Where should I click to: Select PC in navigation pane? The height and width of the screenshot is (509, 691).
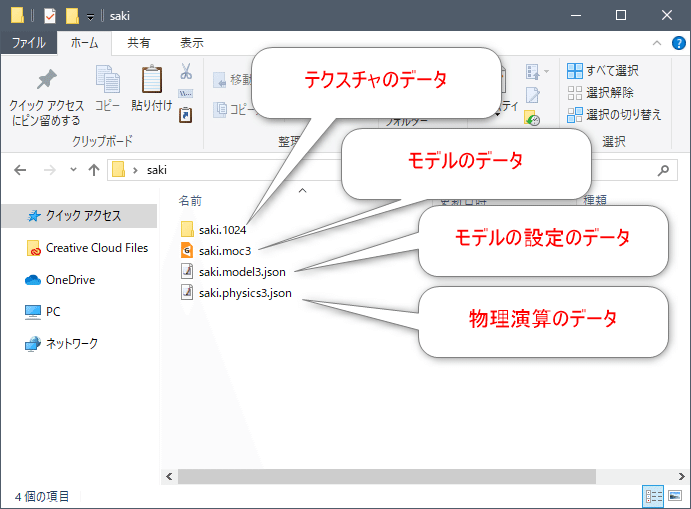click(x=43, y=312)
